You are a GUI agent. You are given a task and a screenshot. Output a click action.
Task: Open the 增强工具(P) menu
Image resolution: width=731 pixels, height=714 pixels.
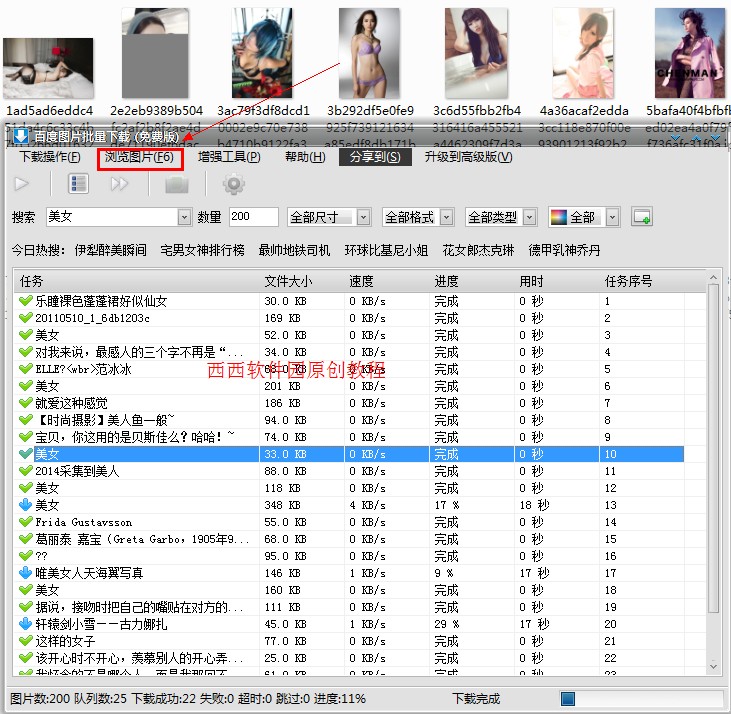pyautogui.click(x=229, y=157)
